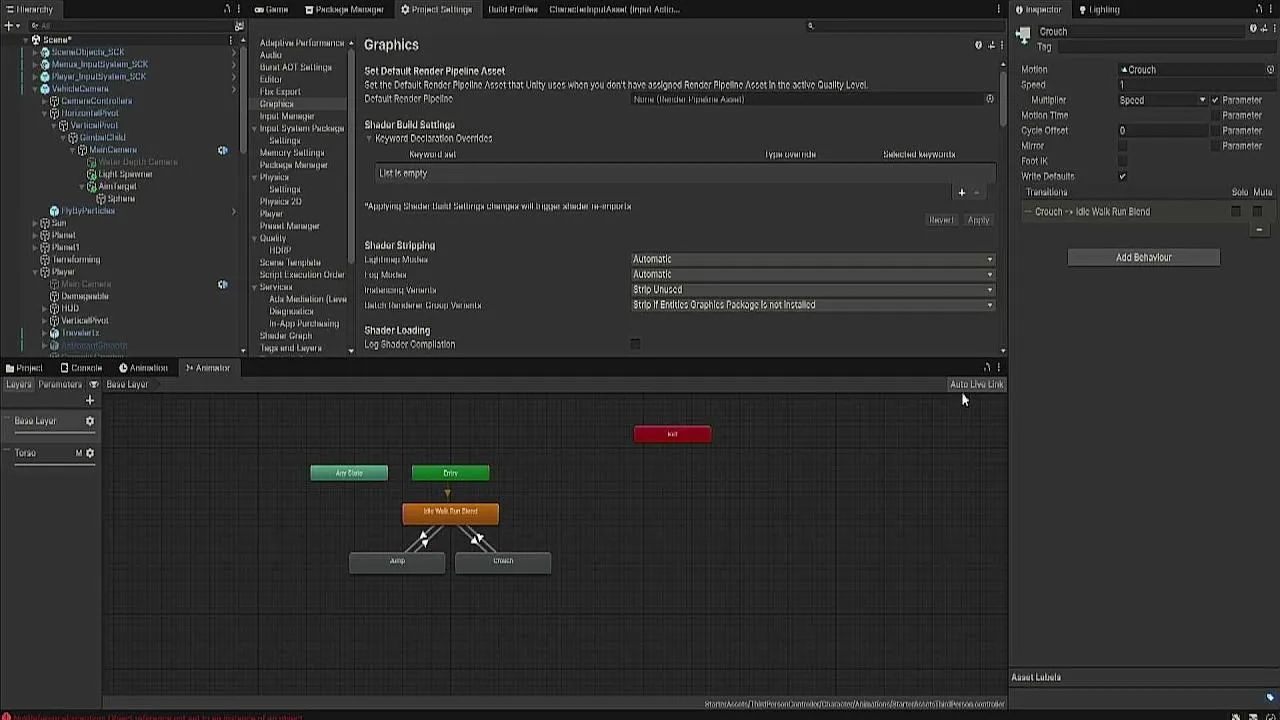Open Base Layer gear settings

[89, 421]
